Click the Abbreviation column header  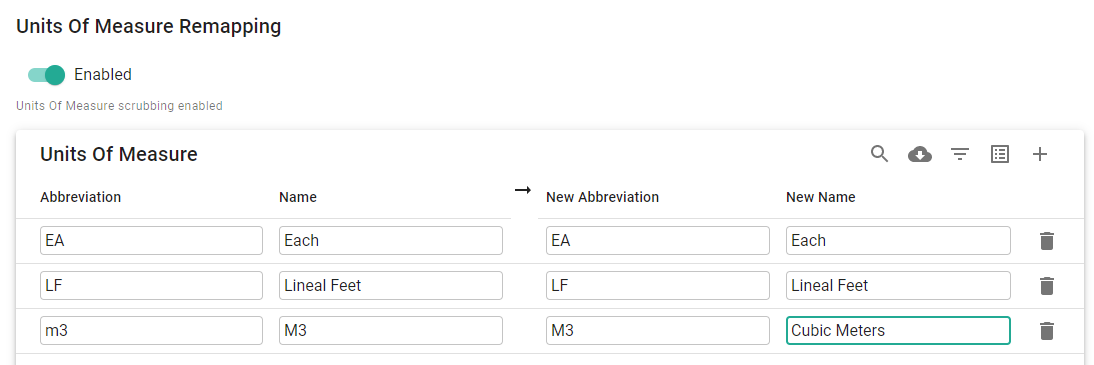point(80,197)
